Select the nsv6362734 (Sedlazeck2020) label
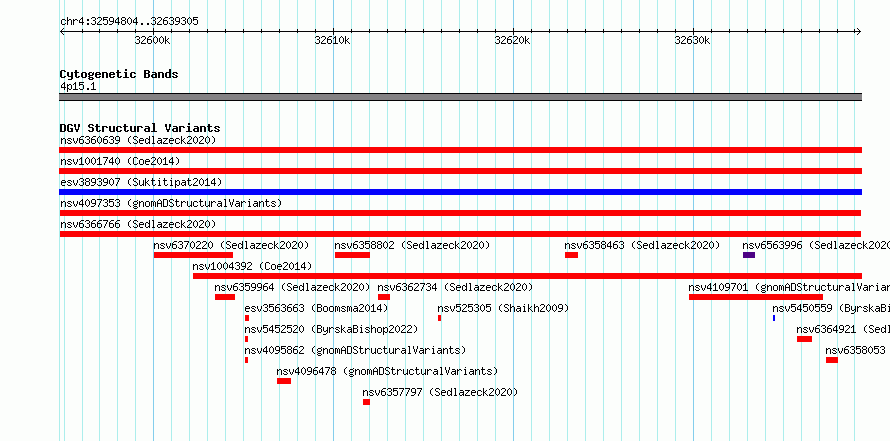The image size is (890, 441). (x=455, y=287)
